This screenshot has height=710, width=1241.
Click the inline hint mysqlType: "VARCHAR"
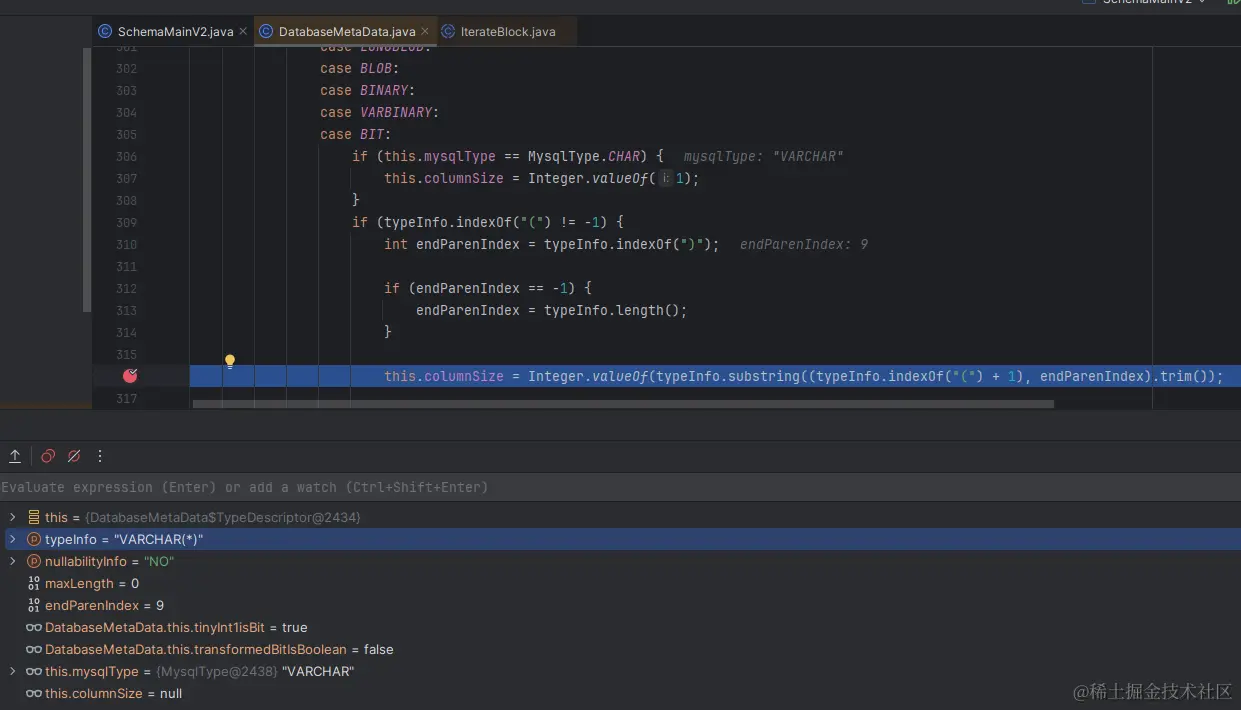[763, 156]
